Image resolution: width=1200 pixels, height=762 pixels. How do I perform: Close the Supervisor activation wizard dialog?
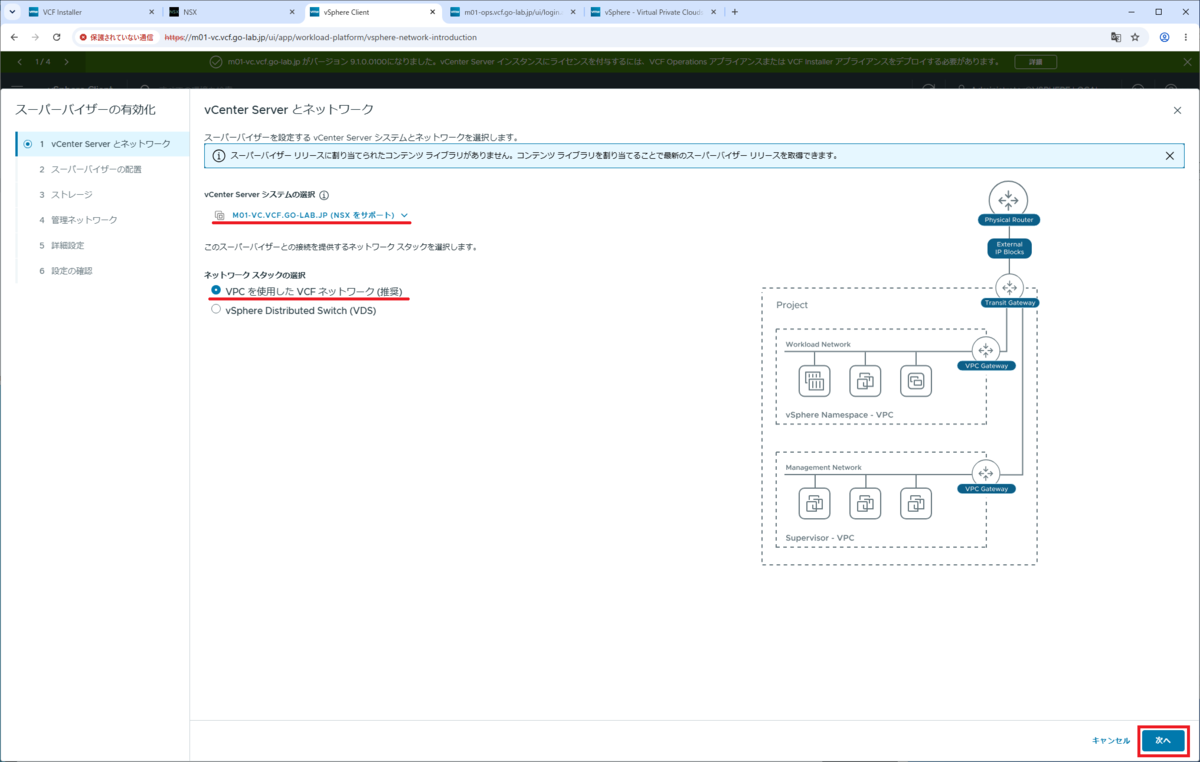(x=1177, y=110)
